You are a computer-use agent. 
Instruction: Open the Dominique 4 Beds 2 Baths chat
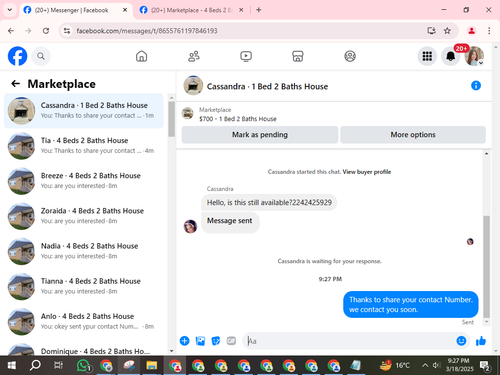pos(84,348)
